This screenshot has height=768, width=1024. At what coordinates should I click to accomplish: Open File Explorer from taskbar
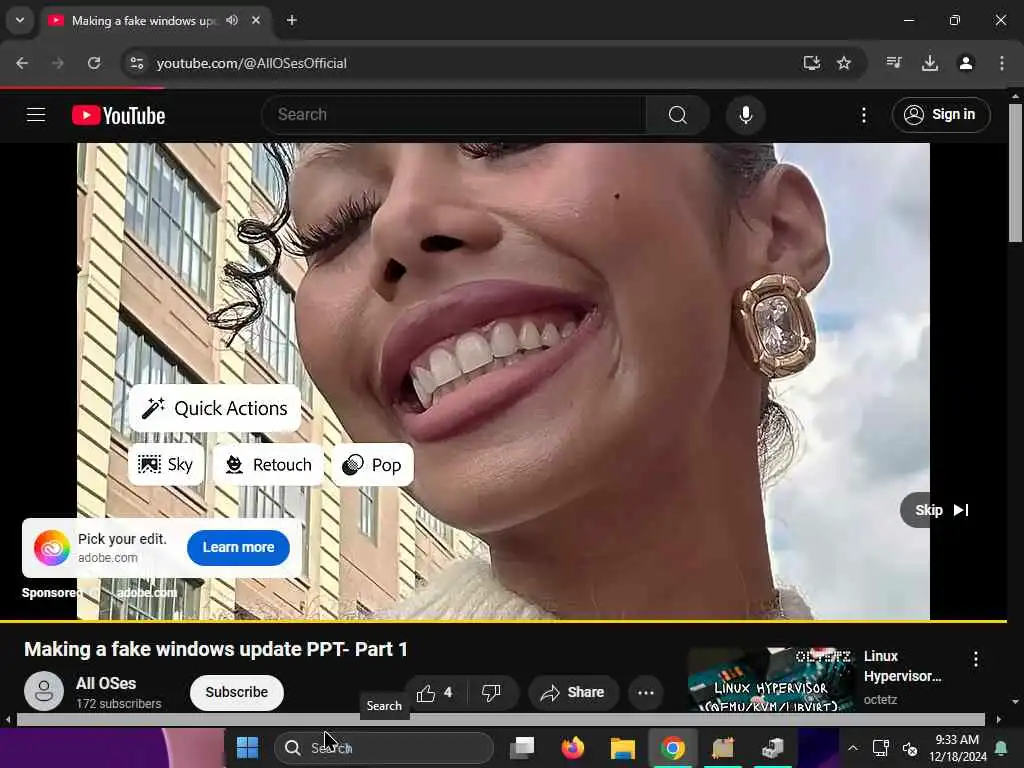(622, 747)
